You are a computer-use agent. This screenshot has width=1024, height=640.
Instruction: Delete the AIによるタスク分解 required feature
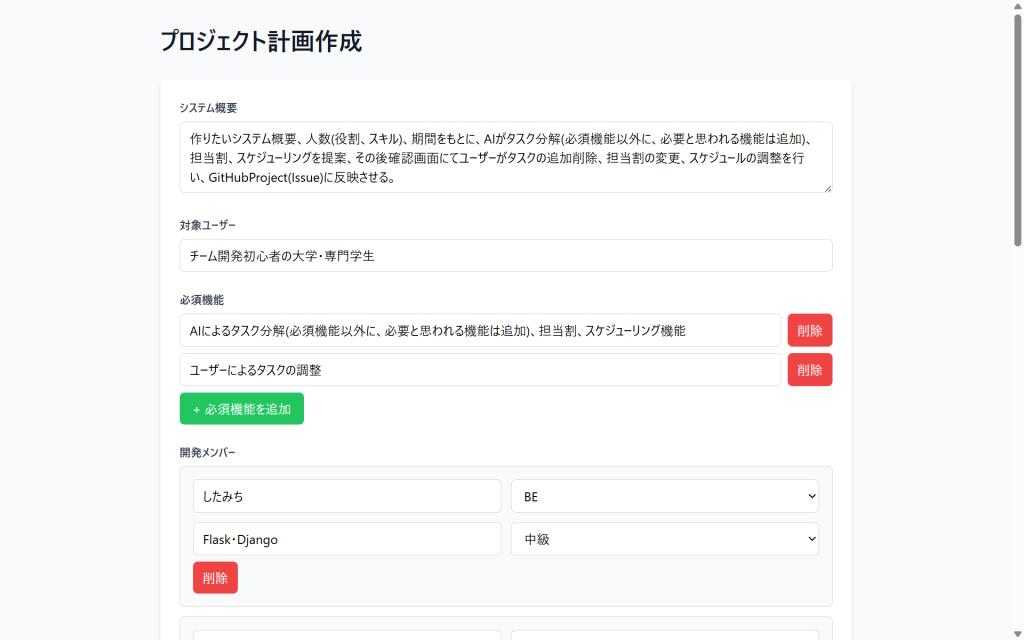(x=809, y=330)
